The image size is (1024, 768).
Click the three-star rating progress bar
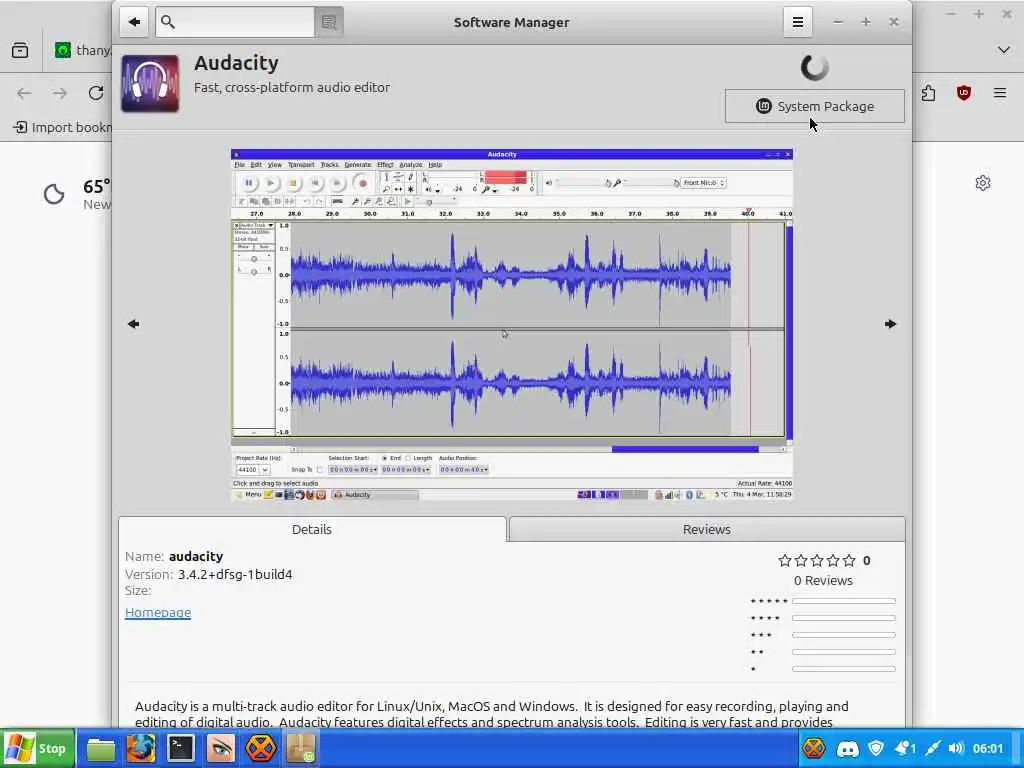pos(844,635)
